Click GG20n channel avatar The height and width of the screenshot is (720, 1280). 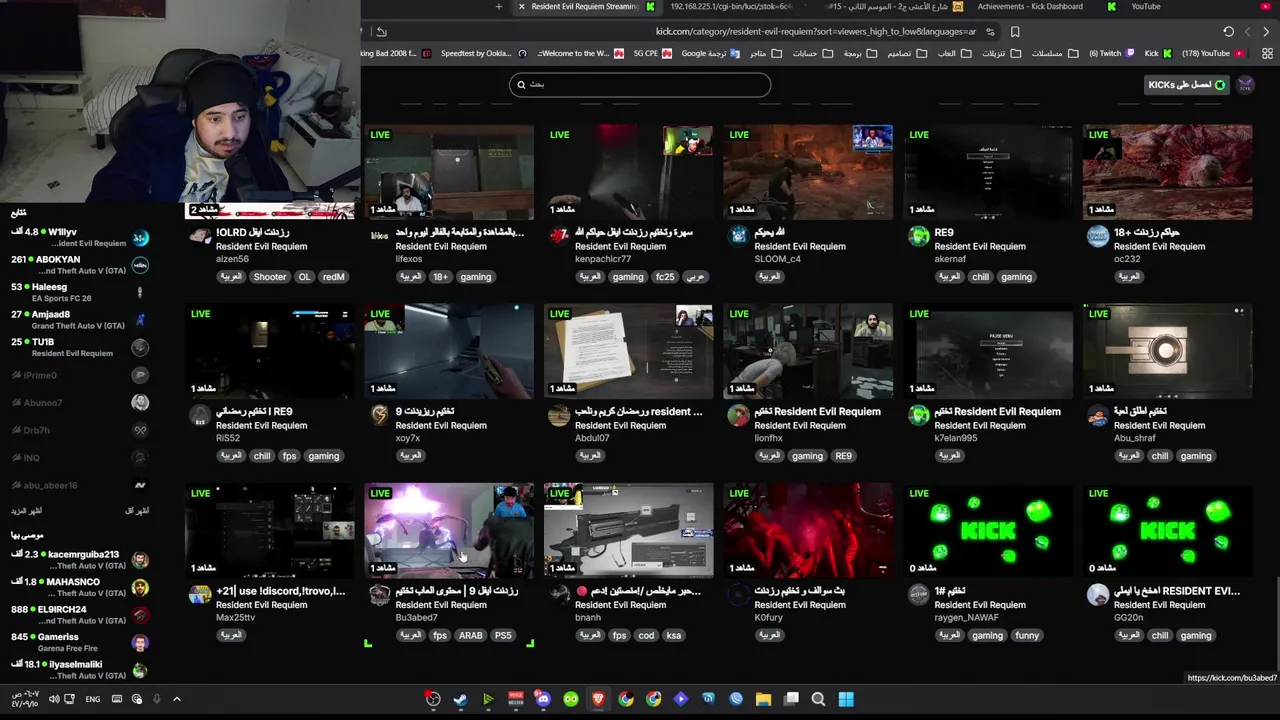pos(1098,595)
